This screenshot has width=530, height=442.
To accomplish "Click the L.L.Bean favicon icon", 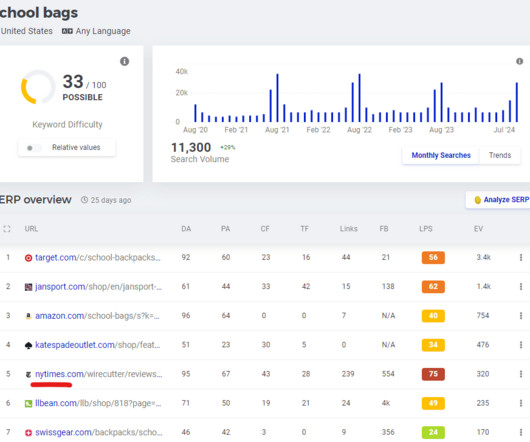I will (x=28, y=403).
